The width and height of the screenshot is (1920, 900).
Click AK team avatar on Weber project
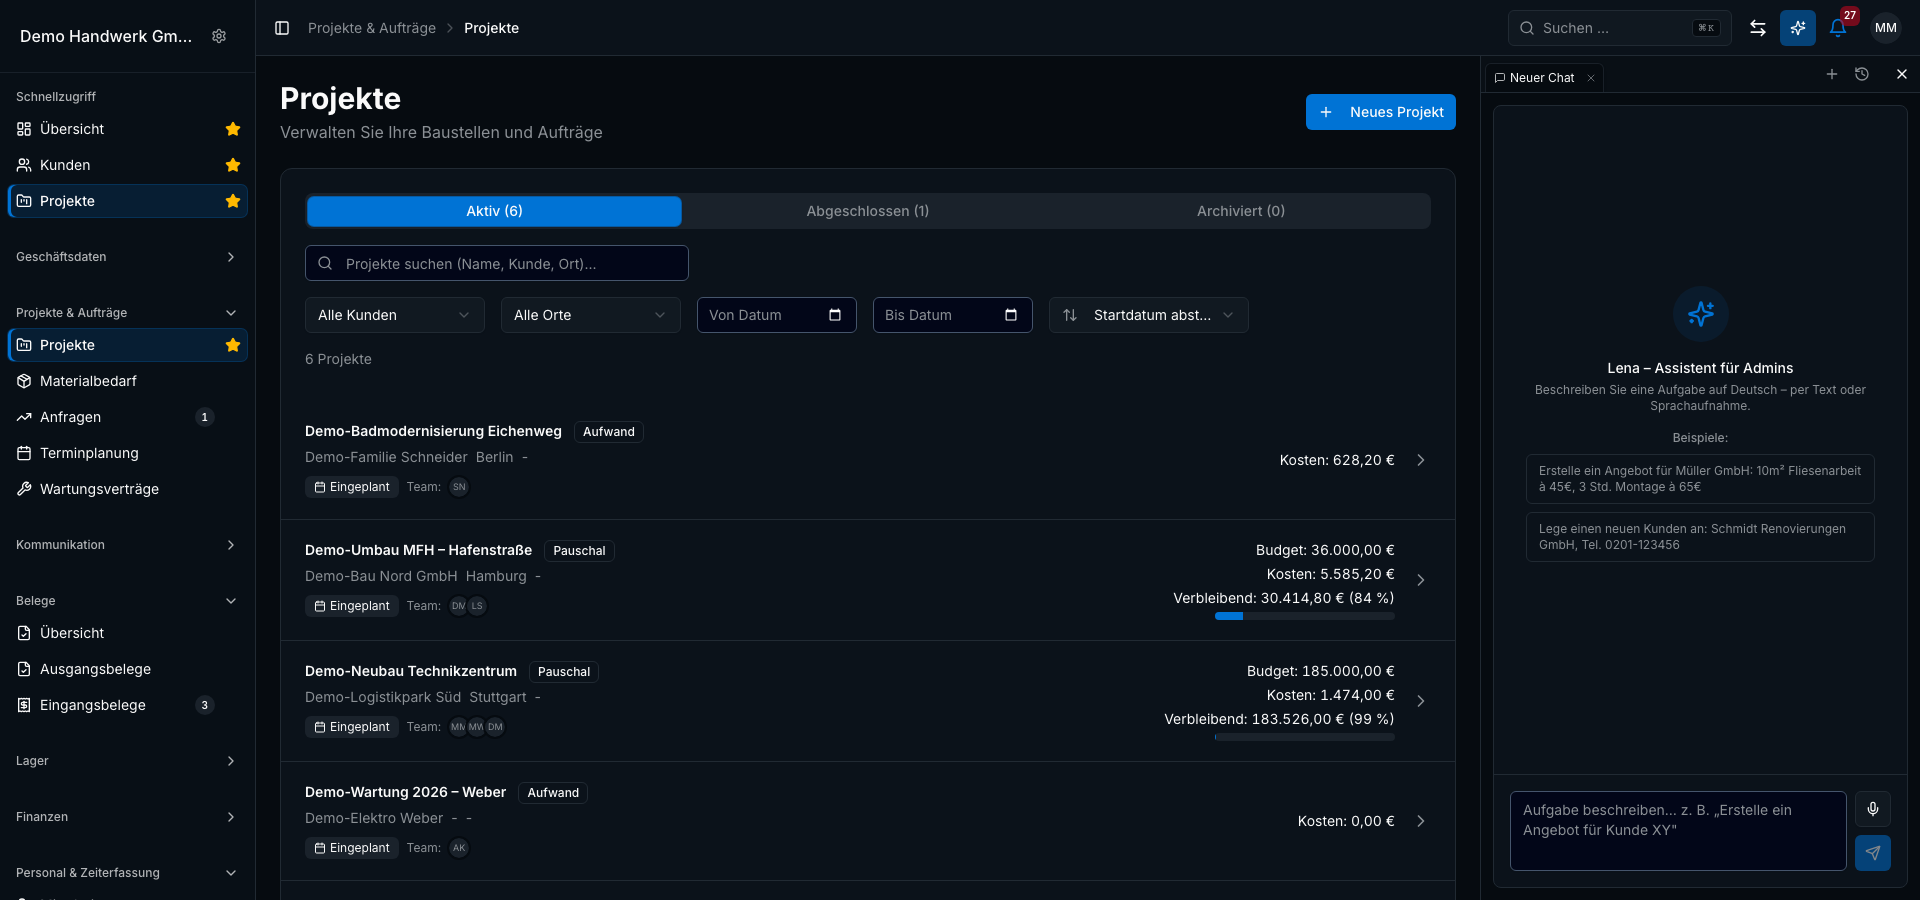click(x=459, y=848)
